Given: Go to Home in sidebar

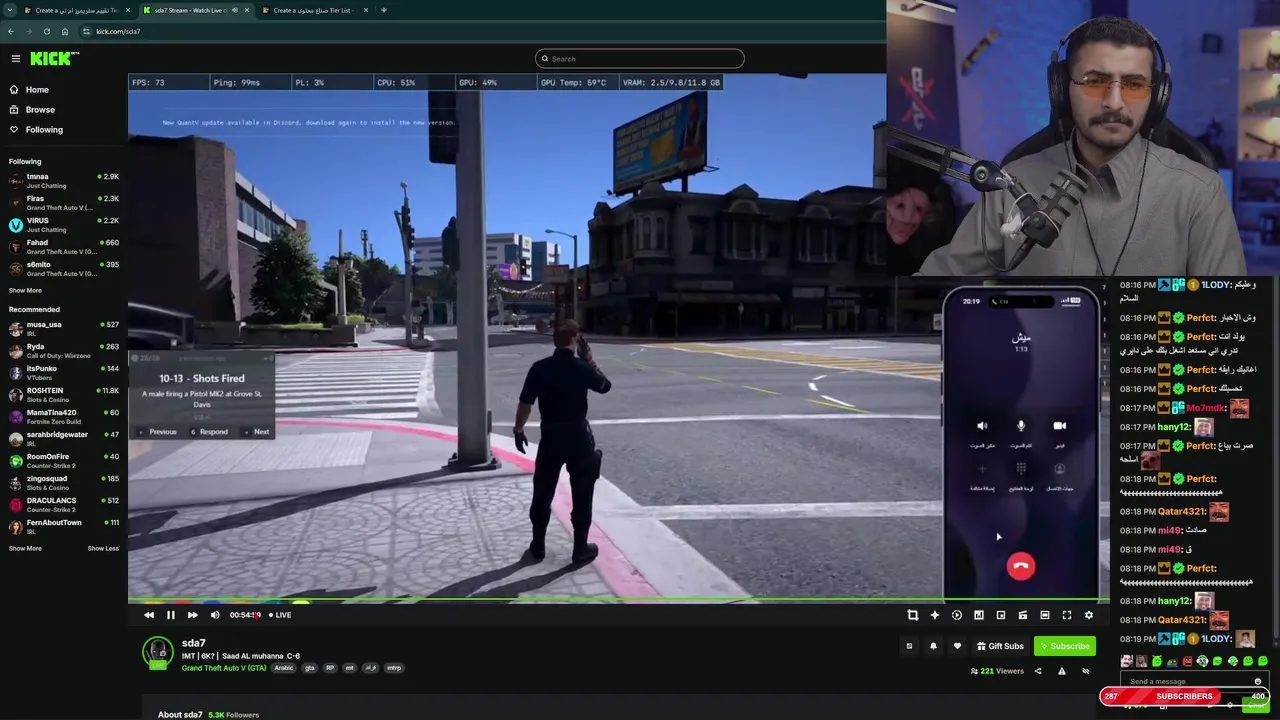Looking at the screenshot, I should pos(37,90).
